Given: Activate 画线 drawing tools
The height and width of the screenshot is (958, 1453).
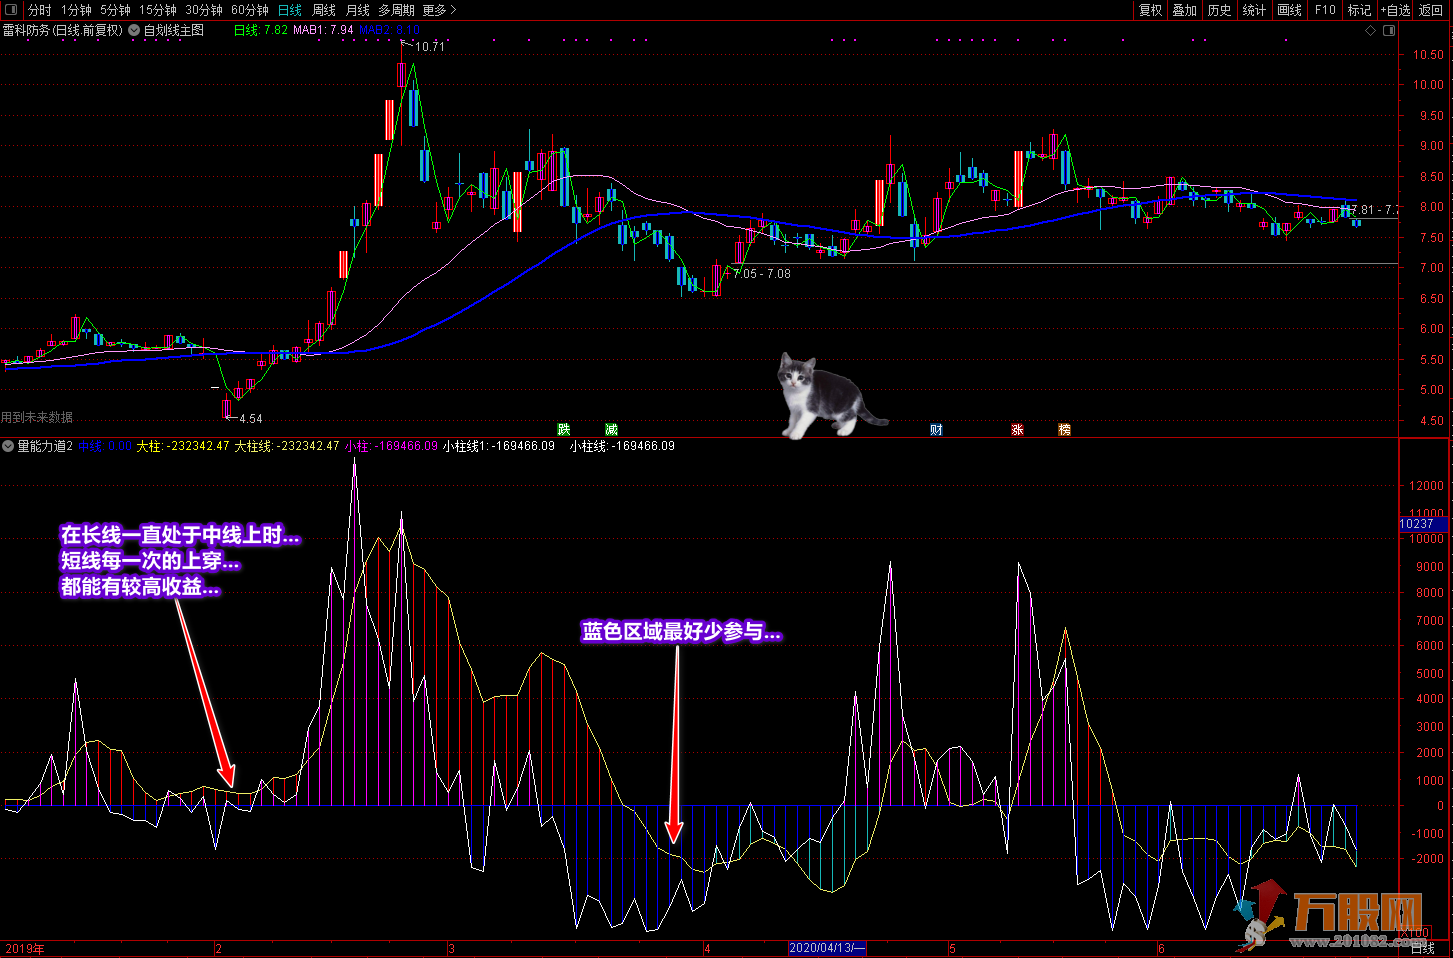Looking at the screenshot, I should point(1290,10).
